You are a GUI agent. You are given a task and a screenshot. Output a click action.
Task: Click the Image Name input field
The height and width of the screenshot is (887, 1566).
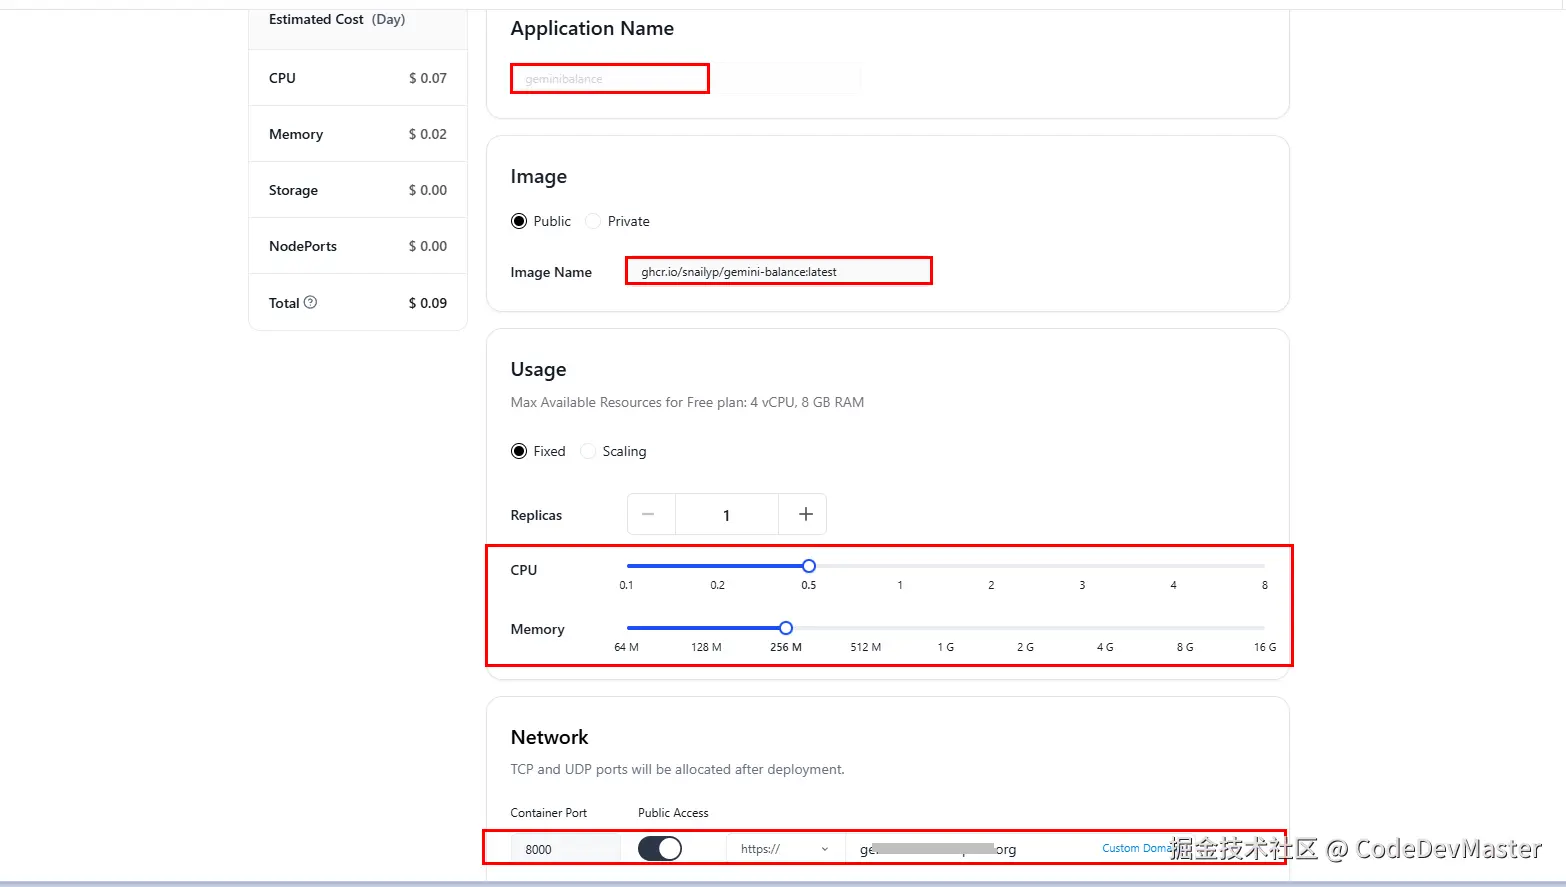(x=779, y=271)
